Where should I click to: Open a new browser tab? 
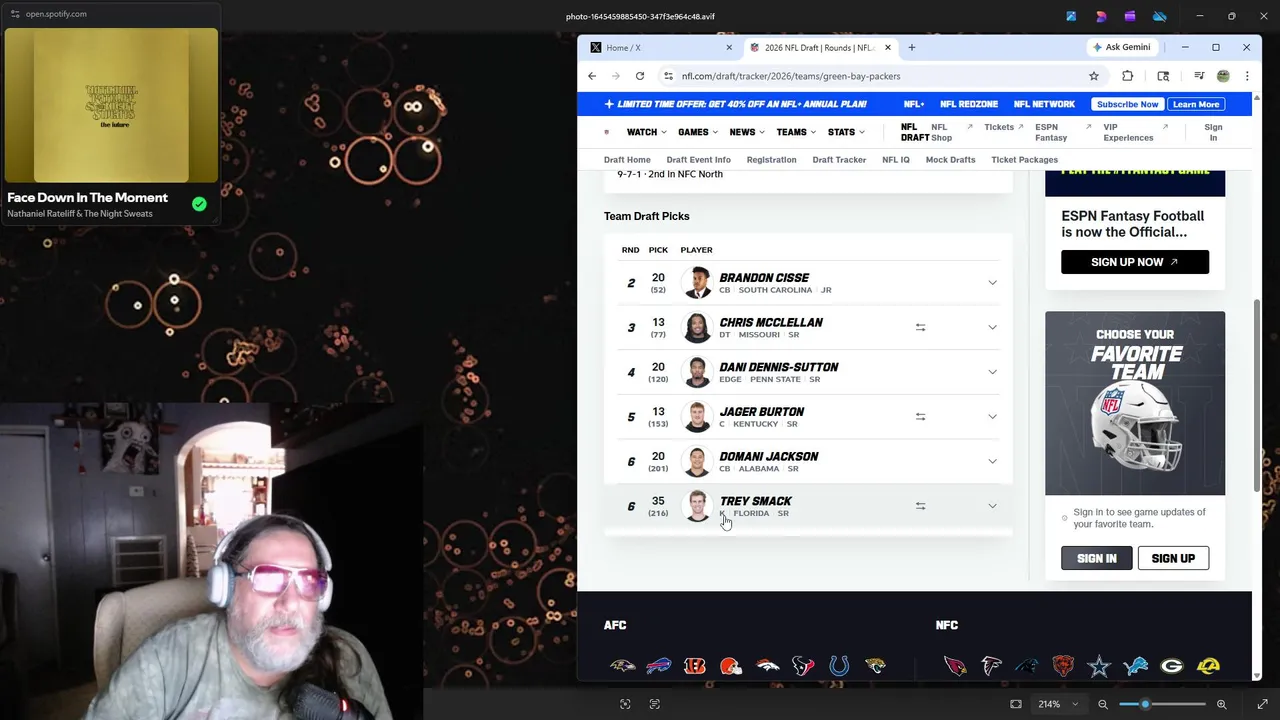click(x=911, y=47)
